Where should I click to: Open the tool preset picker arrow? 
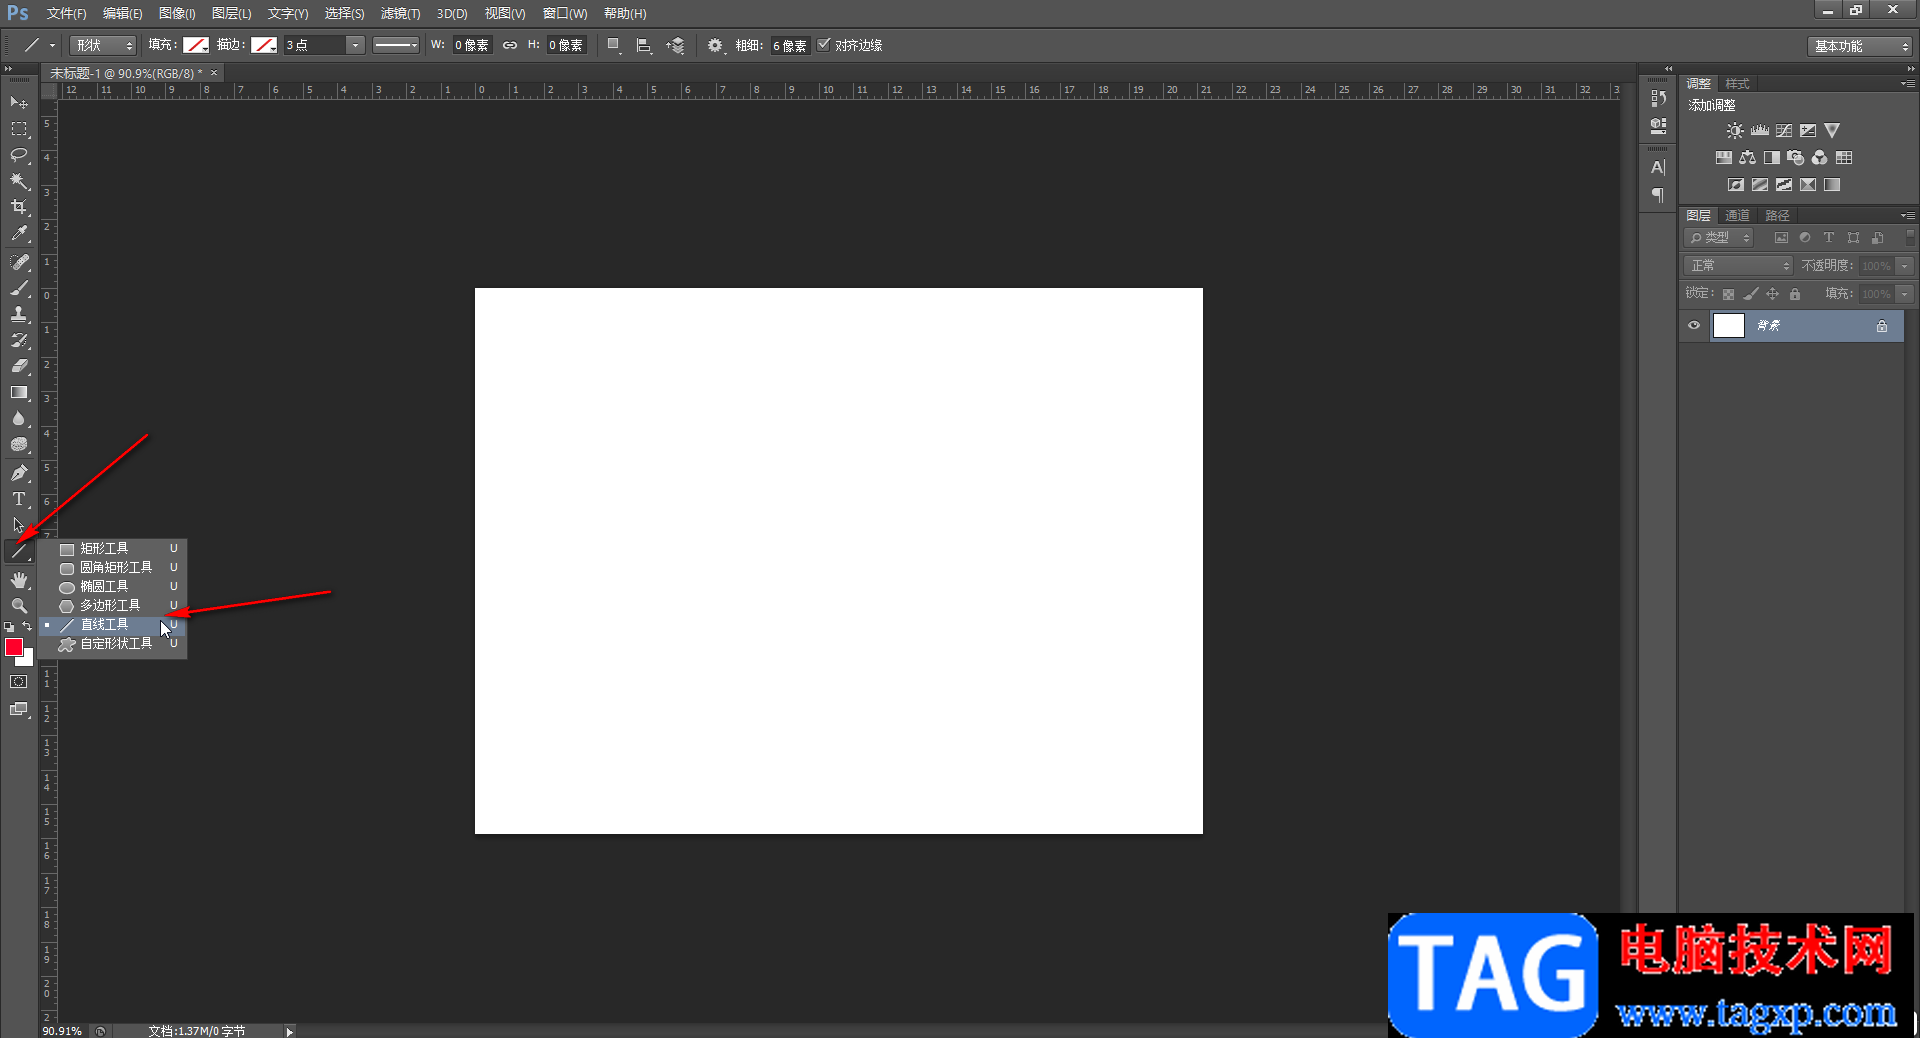(x=52, y=46)
